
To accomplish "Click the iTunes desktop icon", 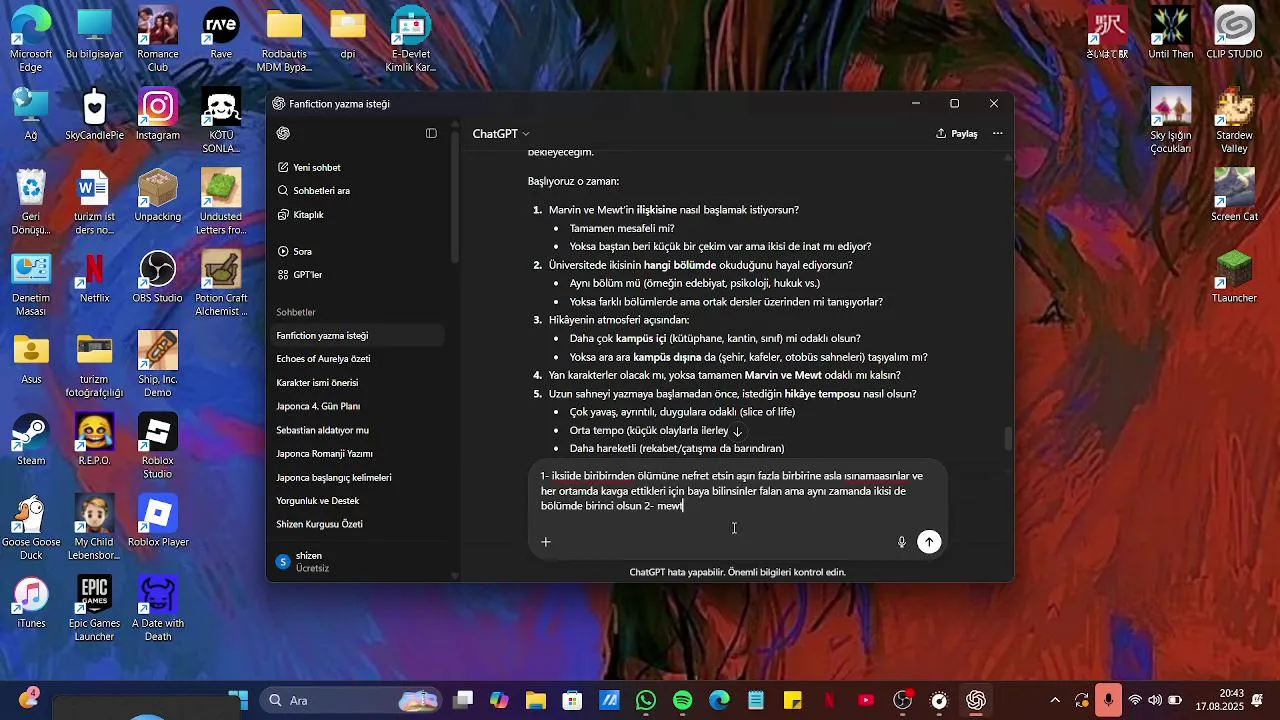I will (31, 603).
